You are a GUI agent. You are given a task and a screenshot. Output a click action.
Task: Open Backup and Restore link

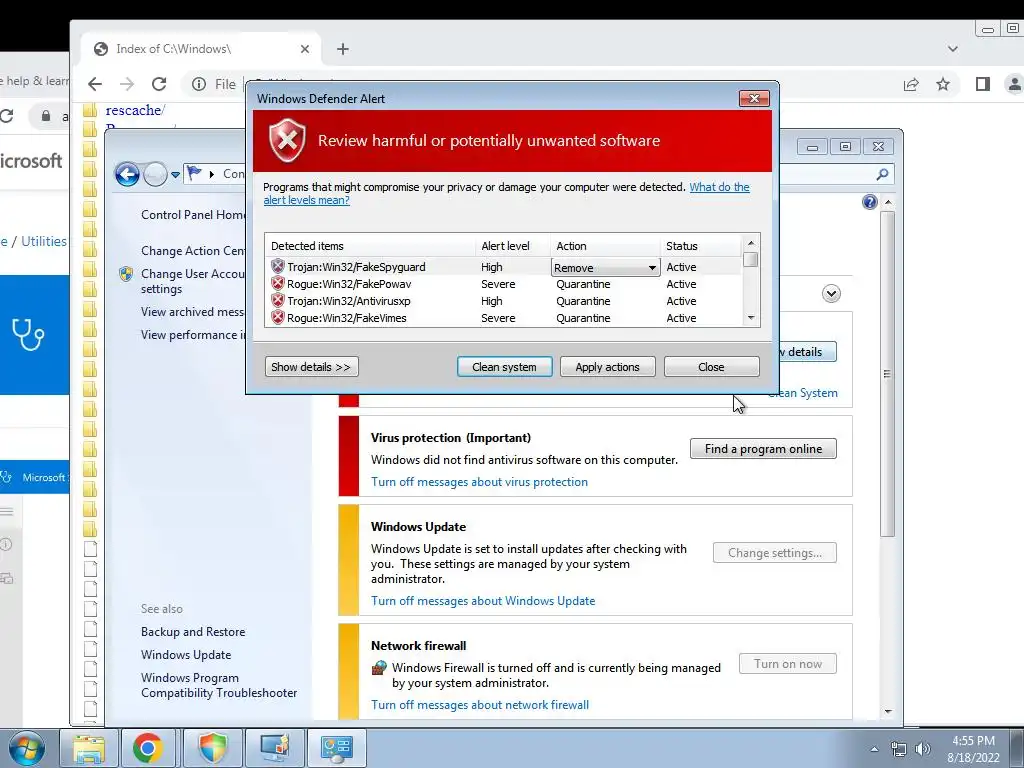(x=193, y=632)
